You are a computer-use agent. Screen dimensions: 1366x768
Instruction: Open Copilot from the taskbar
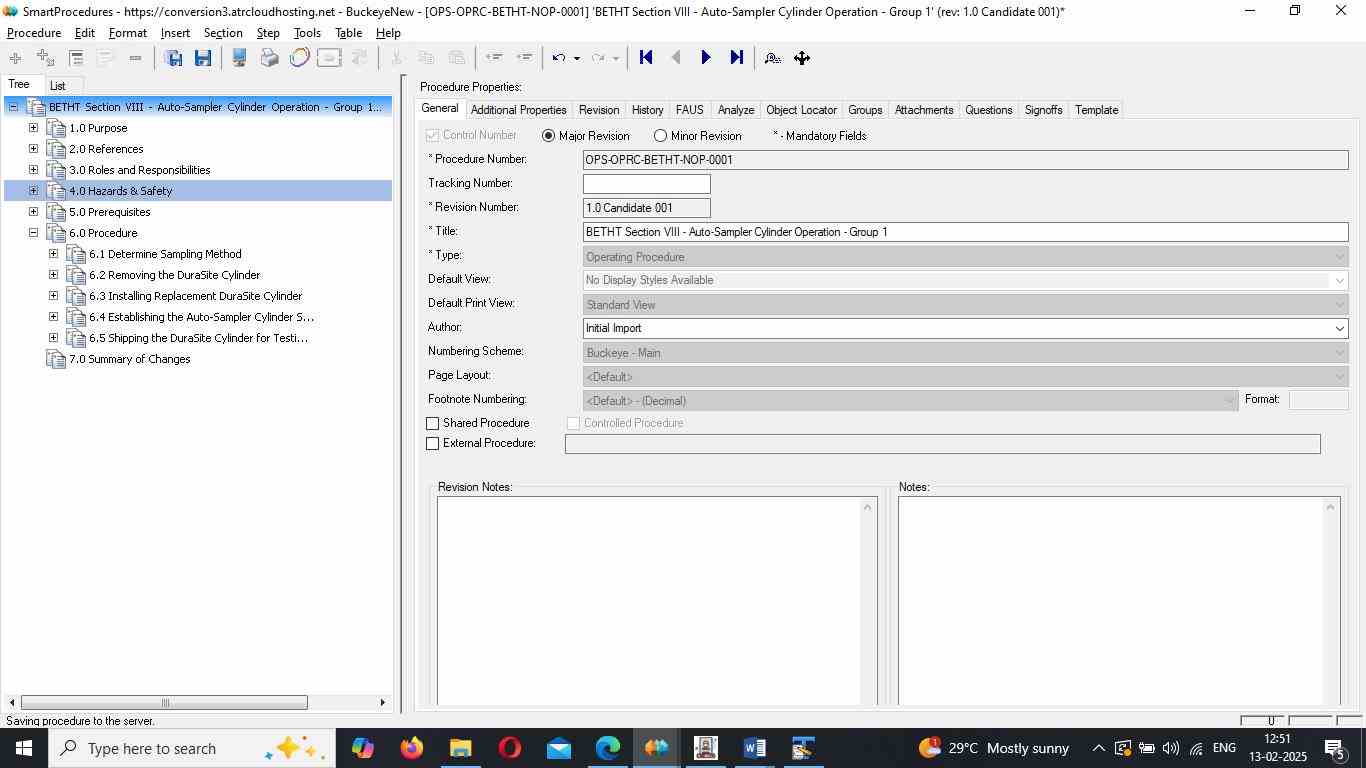coord(362,748)
